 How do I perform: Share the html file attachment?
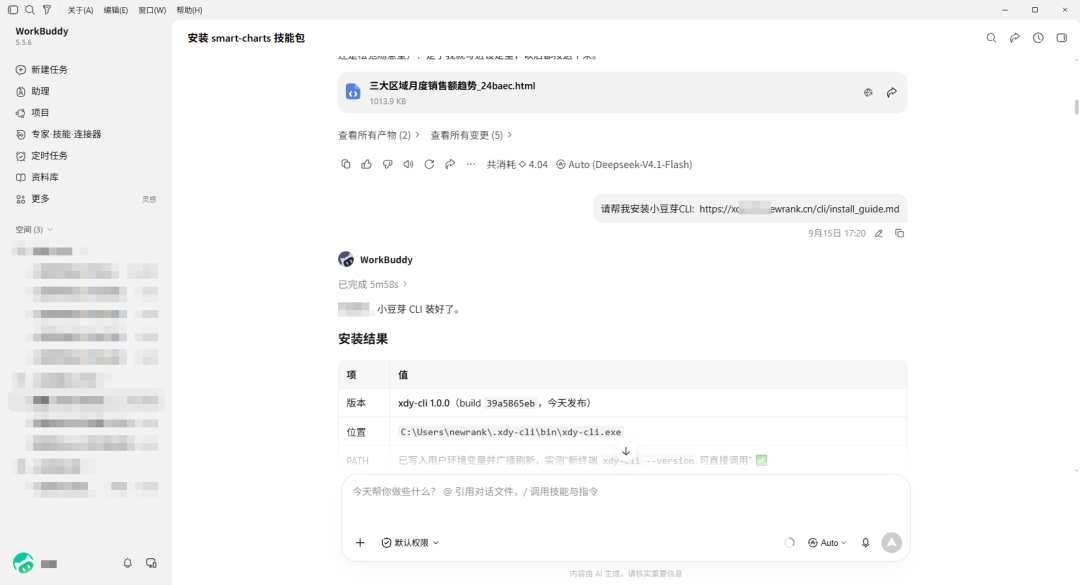pyautogui.click(x=891, y=92)
